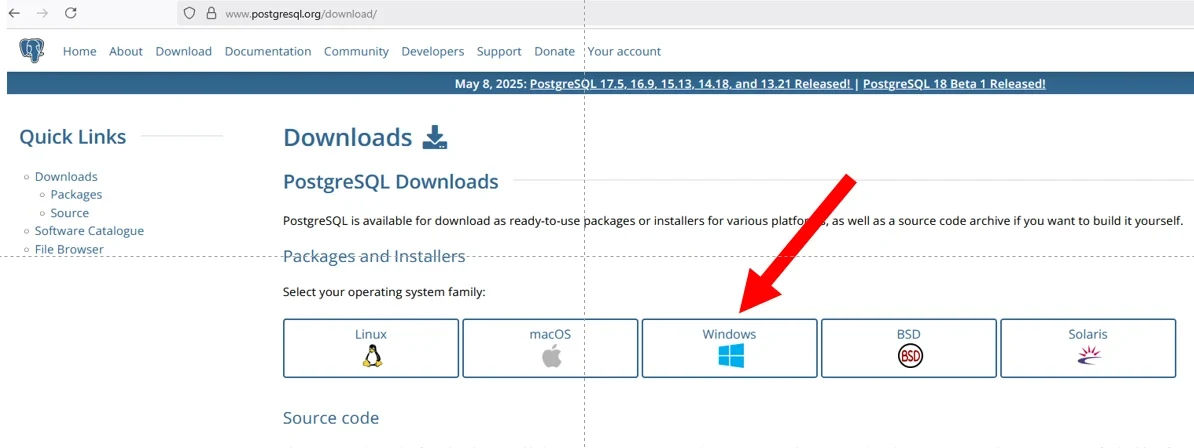Click the Quick Links heading
The image size is (1194, 448).
click(x=72, y=137)
